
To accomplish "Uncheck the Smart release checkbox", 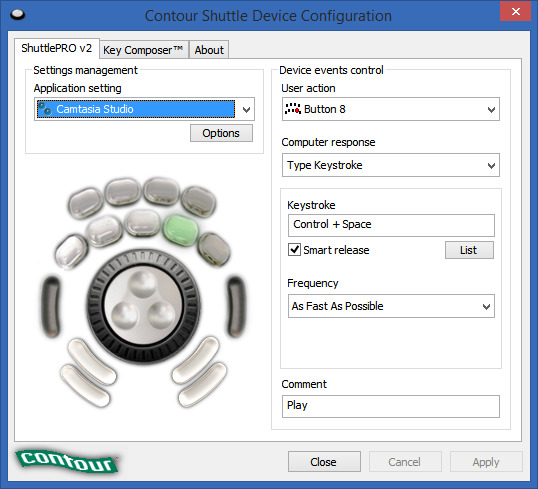I will [294, 250].
